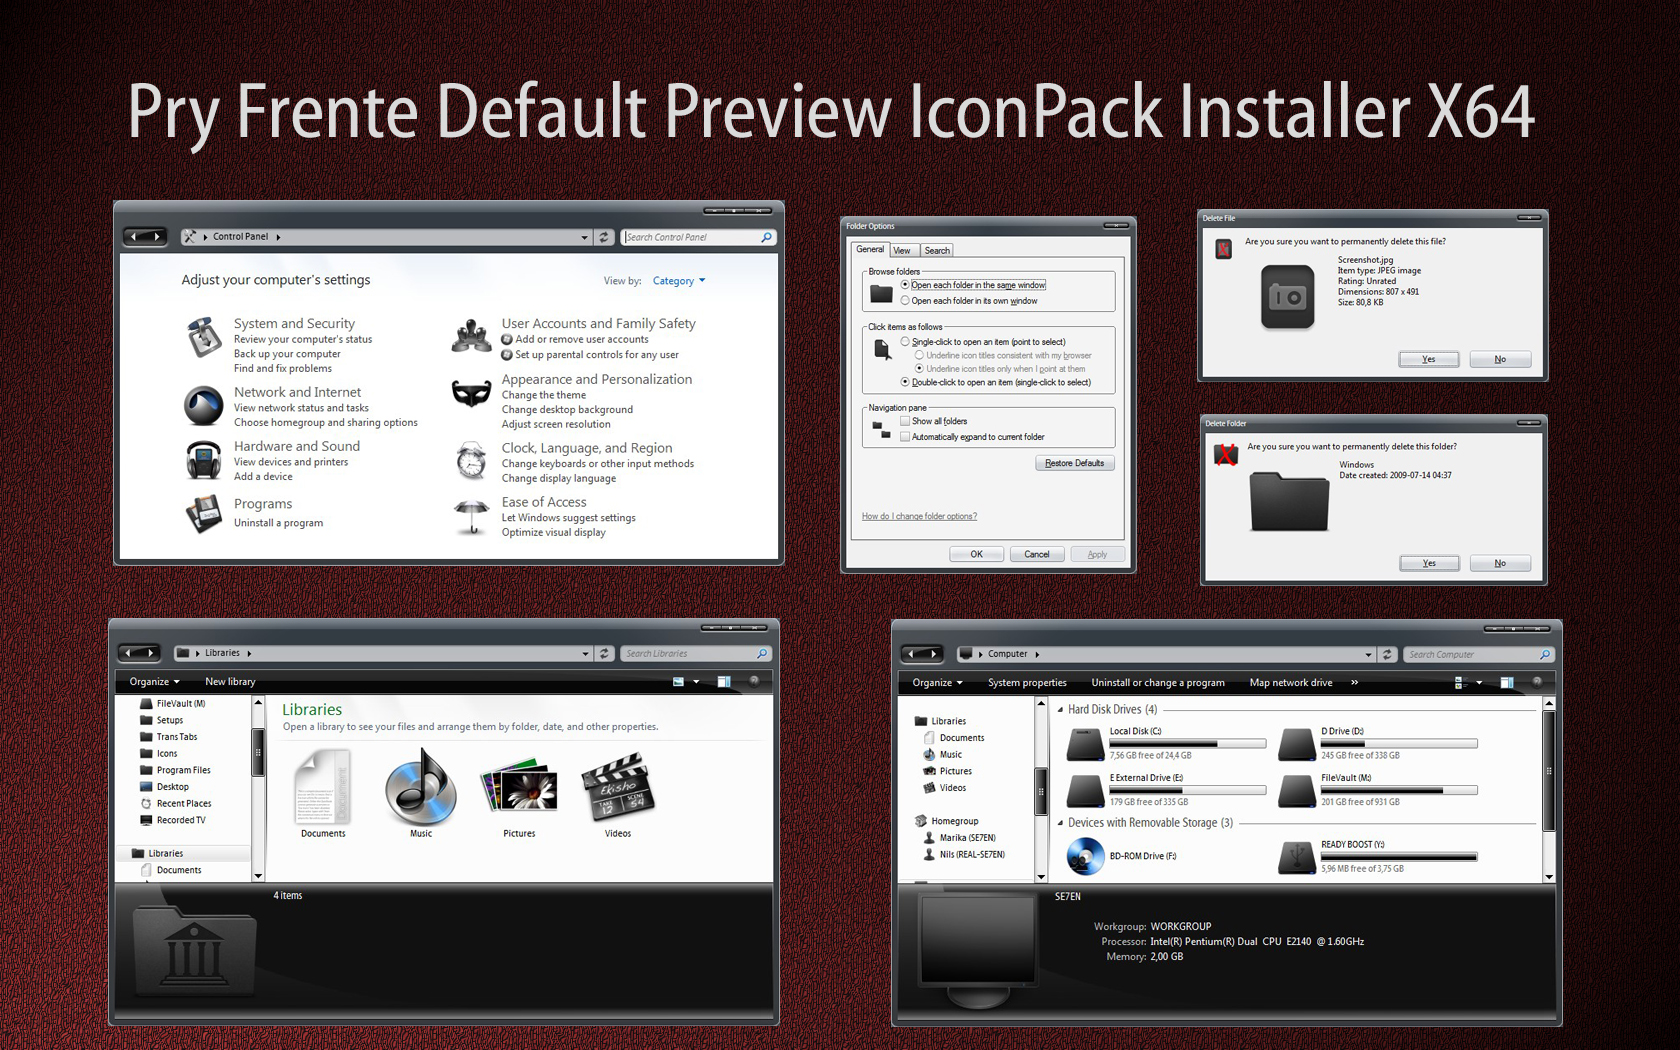This screenshot has width=1680, height=1050.
Task: Click READY BOOST (Y:) capacity bar
Action: pos(1399,857)
